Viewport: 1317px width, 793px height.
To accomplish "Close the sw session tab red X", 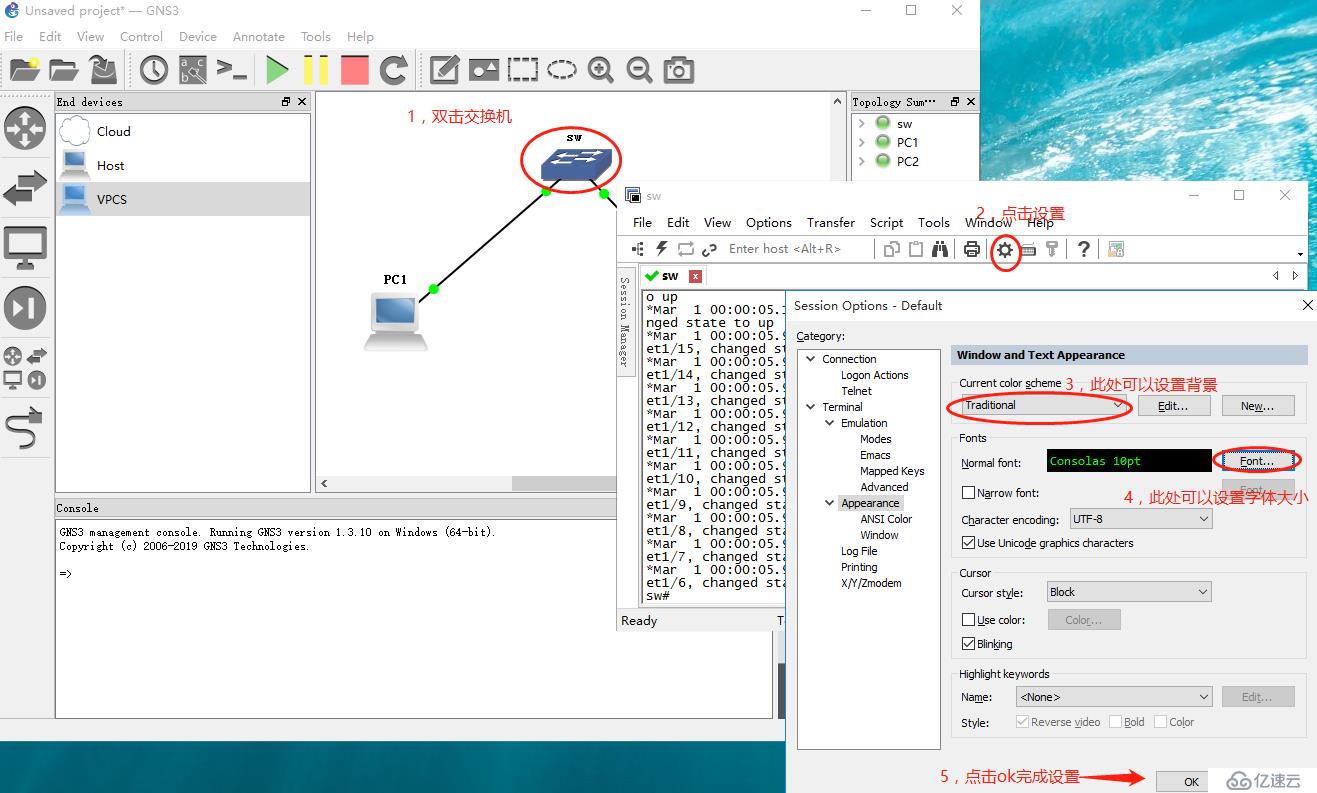I will [696, 276].
